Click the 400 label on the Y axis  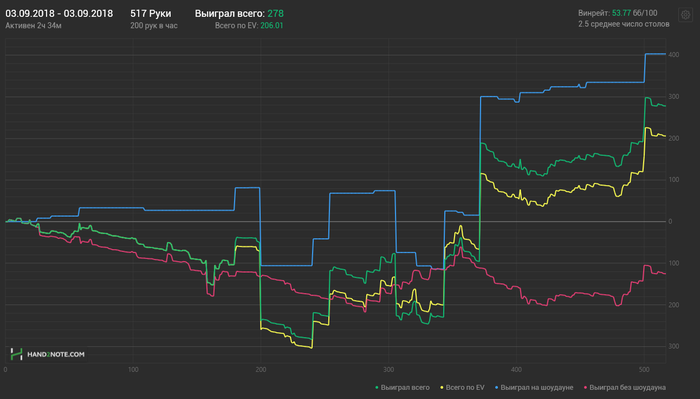click(x=674, y=55)
